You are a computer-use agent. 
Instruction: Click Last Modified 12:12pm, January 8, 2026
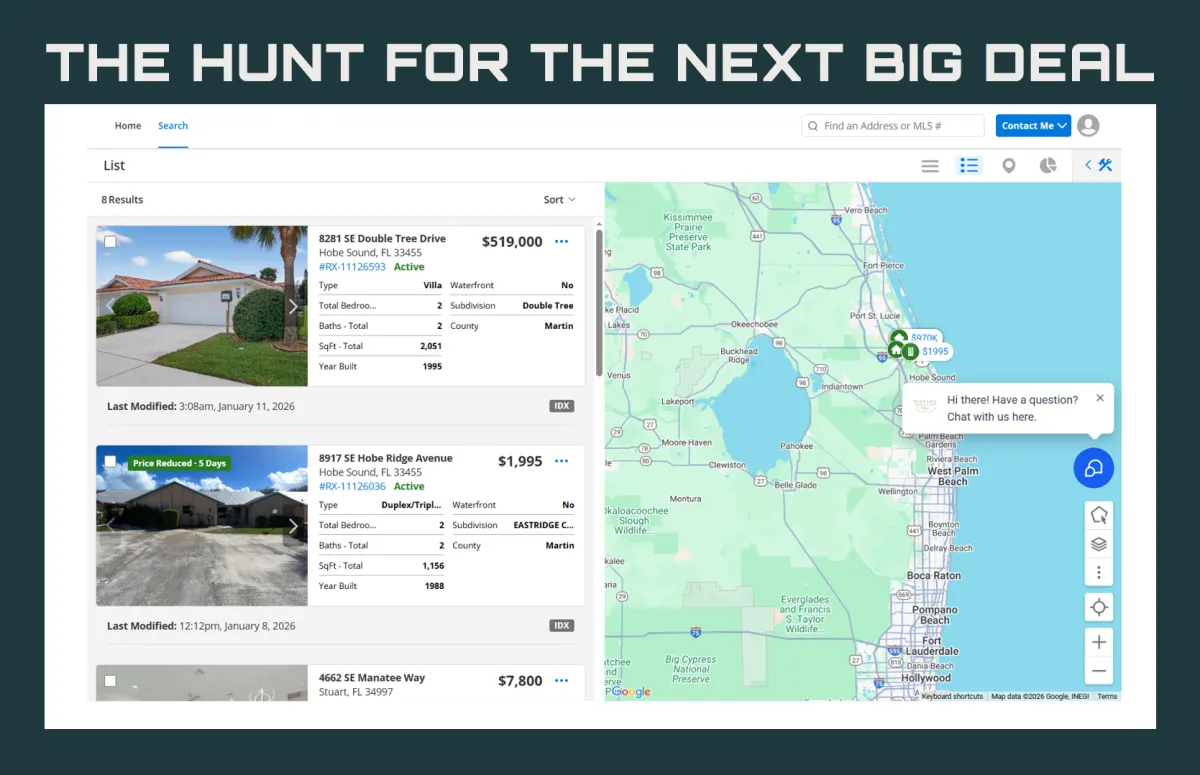click(x=201, y=626)
